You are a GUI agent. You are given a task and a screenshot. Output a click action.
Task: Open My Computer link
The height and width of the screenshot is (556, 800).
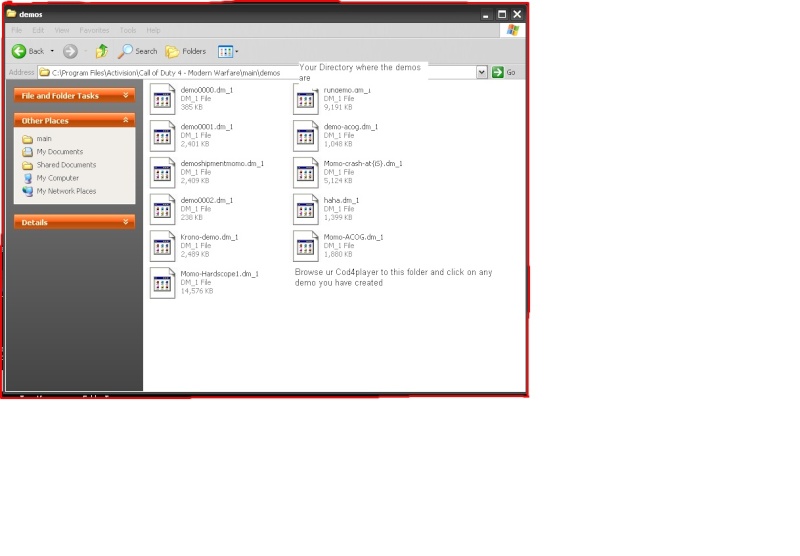pos(58,178)
